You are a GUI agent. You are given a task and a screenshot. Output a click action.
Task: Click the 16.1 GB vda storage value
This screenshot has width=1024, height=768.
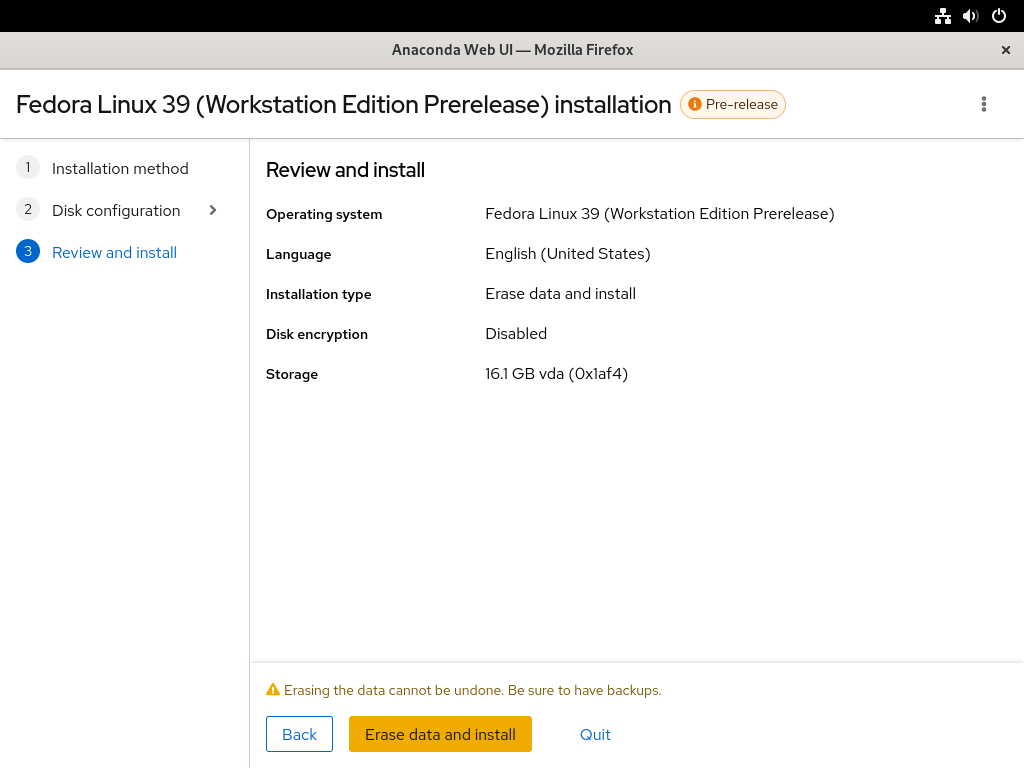tap(556, 374)
